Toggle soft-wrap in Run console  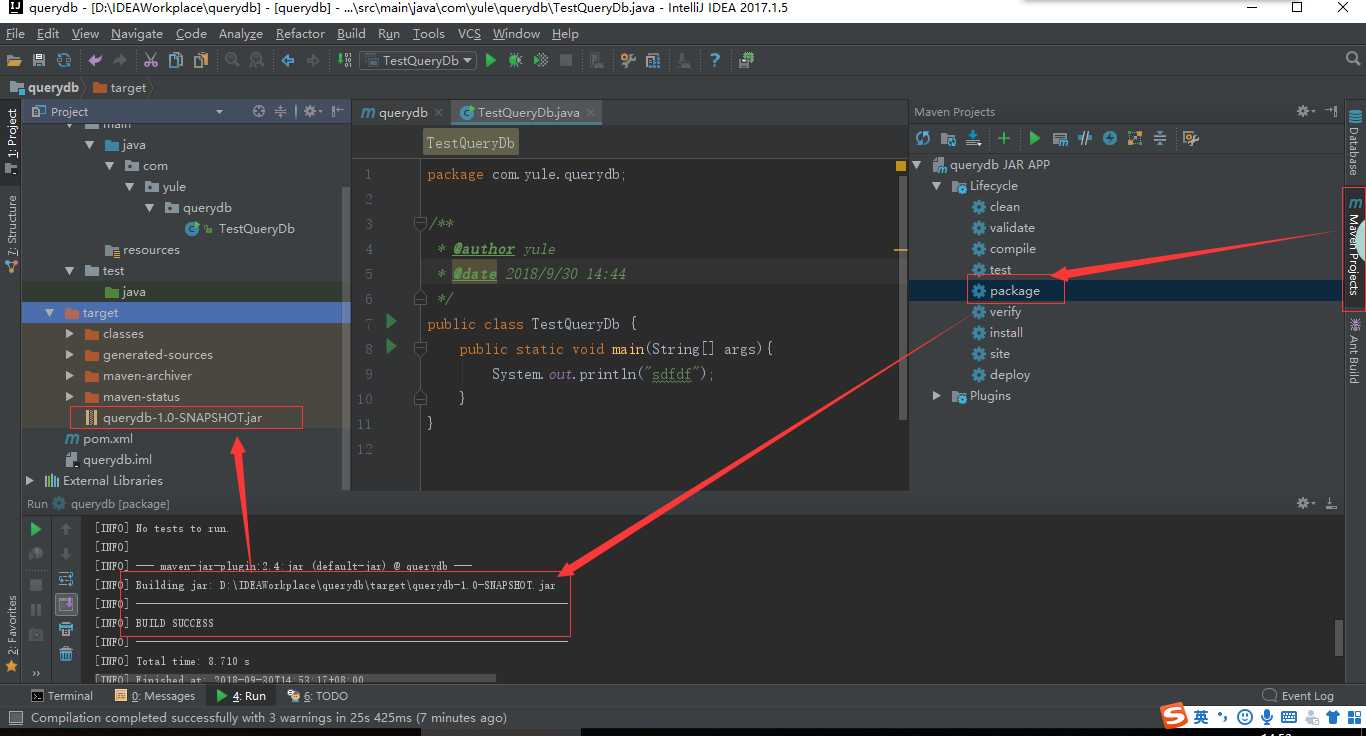pyautogui.click(x=66, y=579)
